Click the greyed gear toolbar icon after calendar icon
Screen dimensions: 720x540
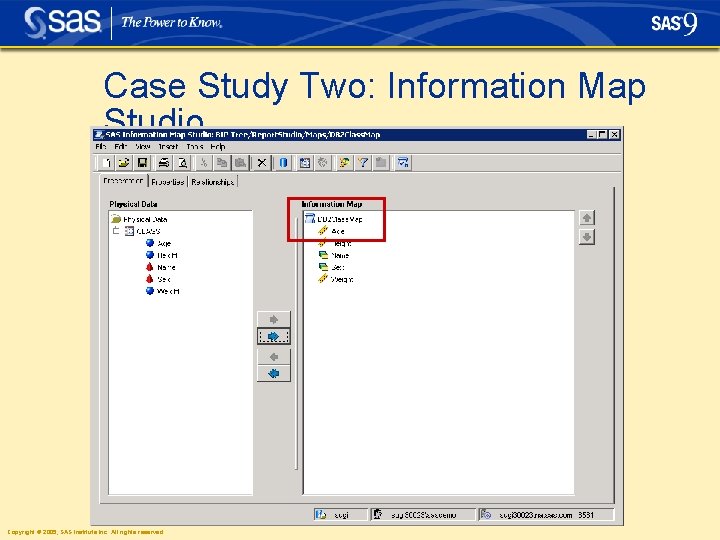323,163
